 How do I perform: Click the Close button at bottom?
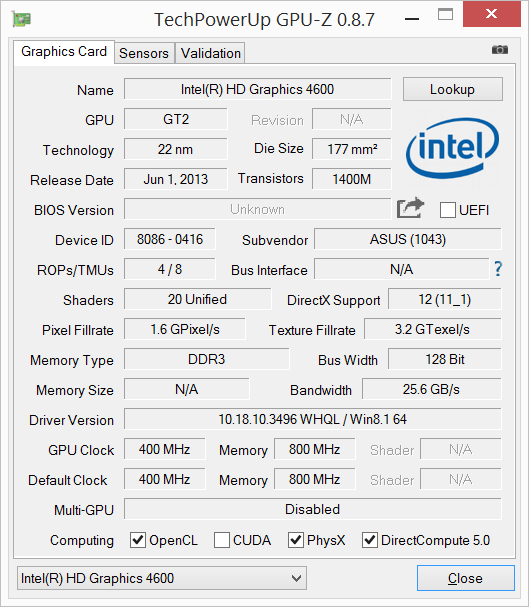pyautogui.click(x=466, y=578)
